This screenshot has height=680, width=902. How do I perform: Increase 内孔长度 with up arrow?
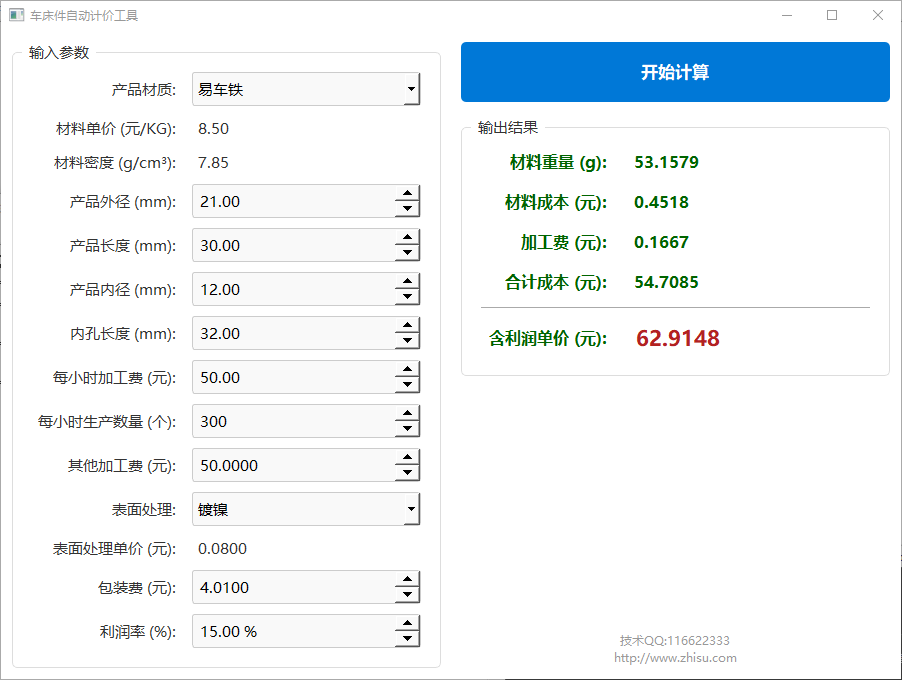pos(406,326)
